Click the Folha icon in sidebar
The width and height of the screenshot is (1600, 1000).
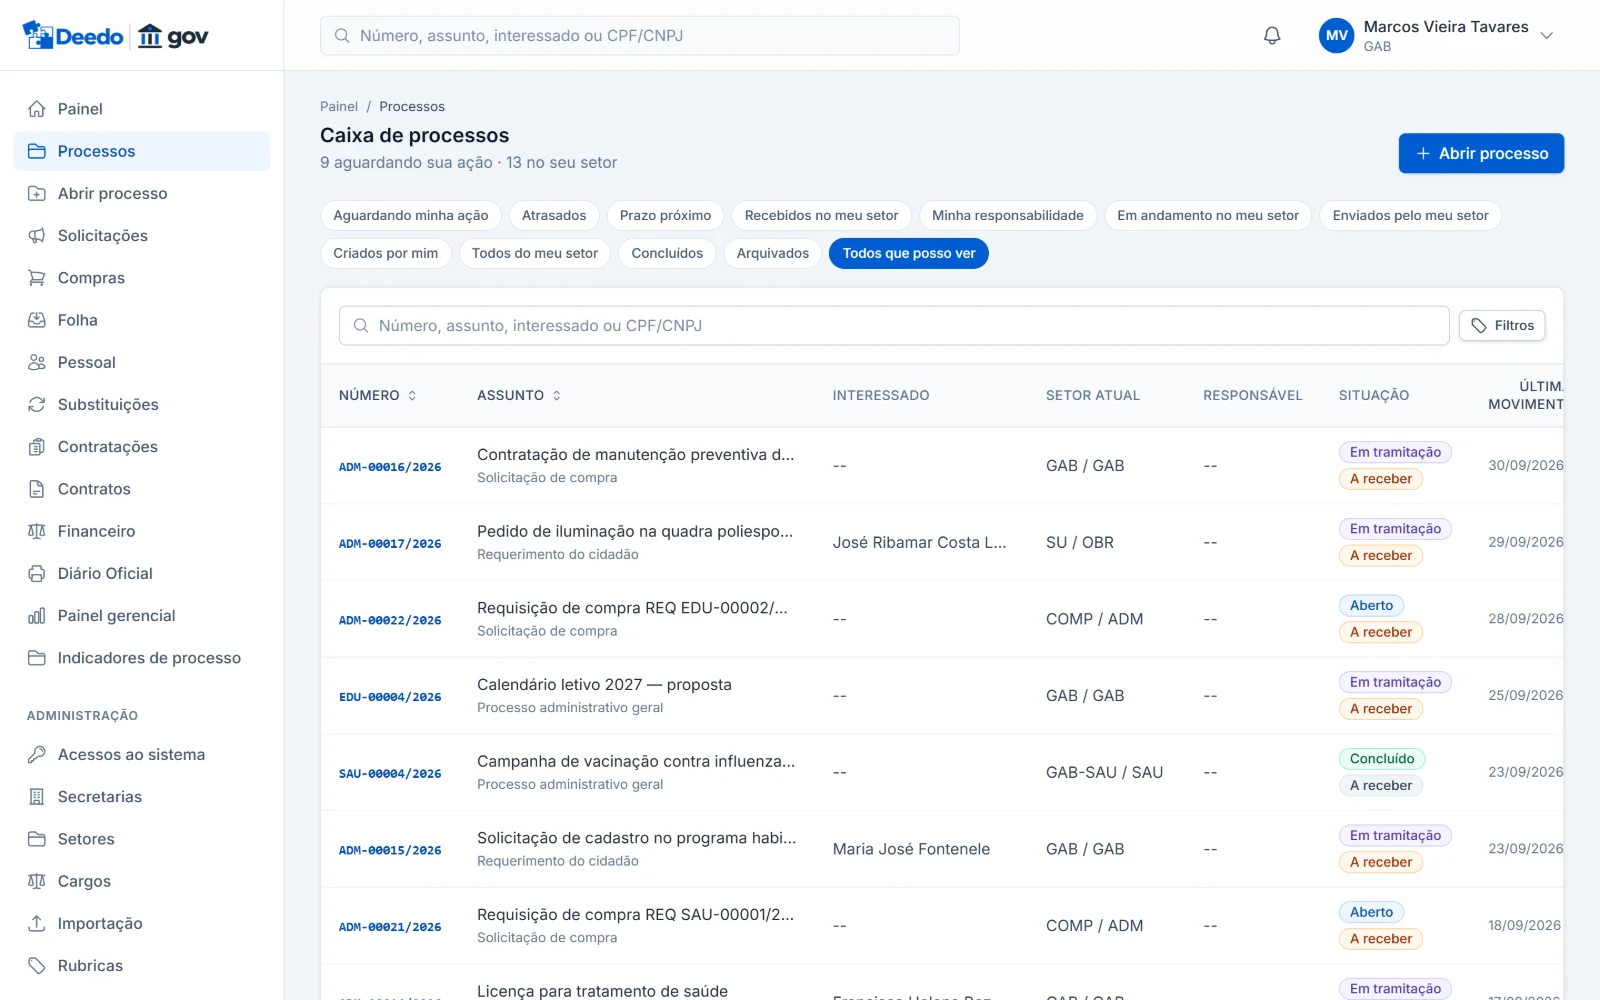37,320
